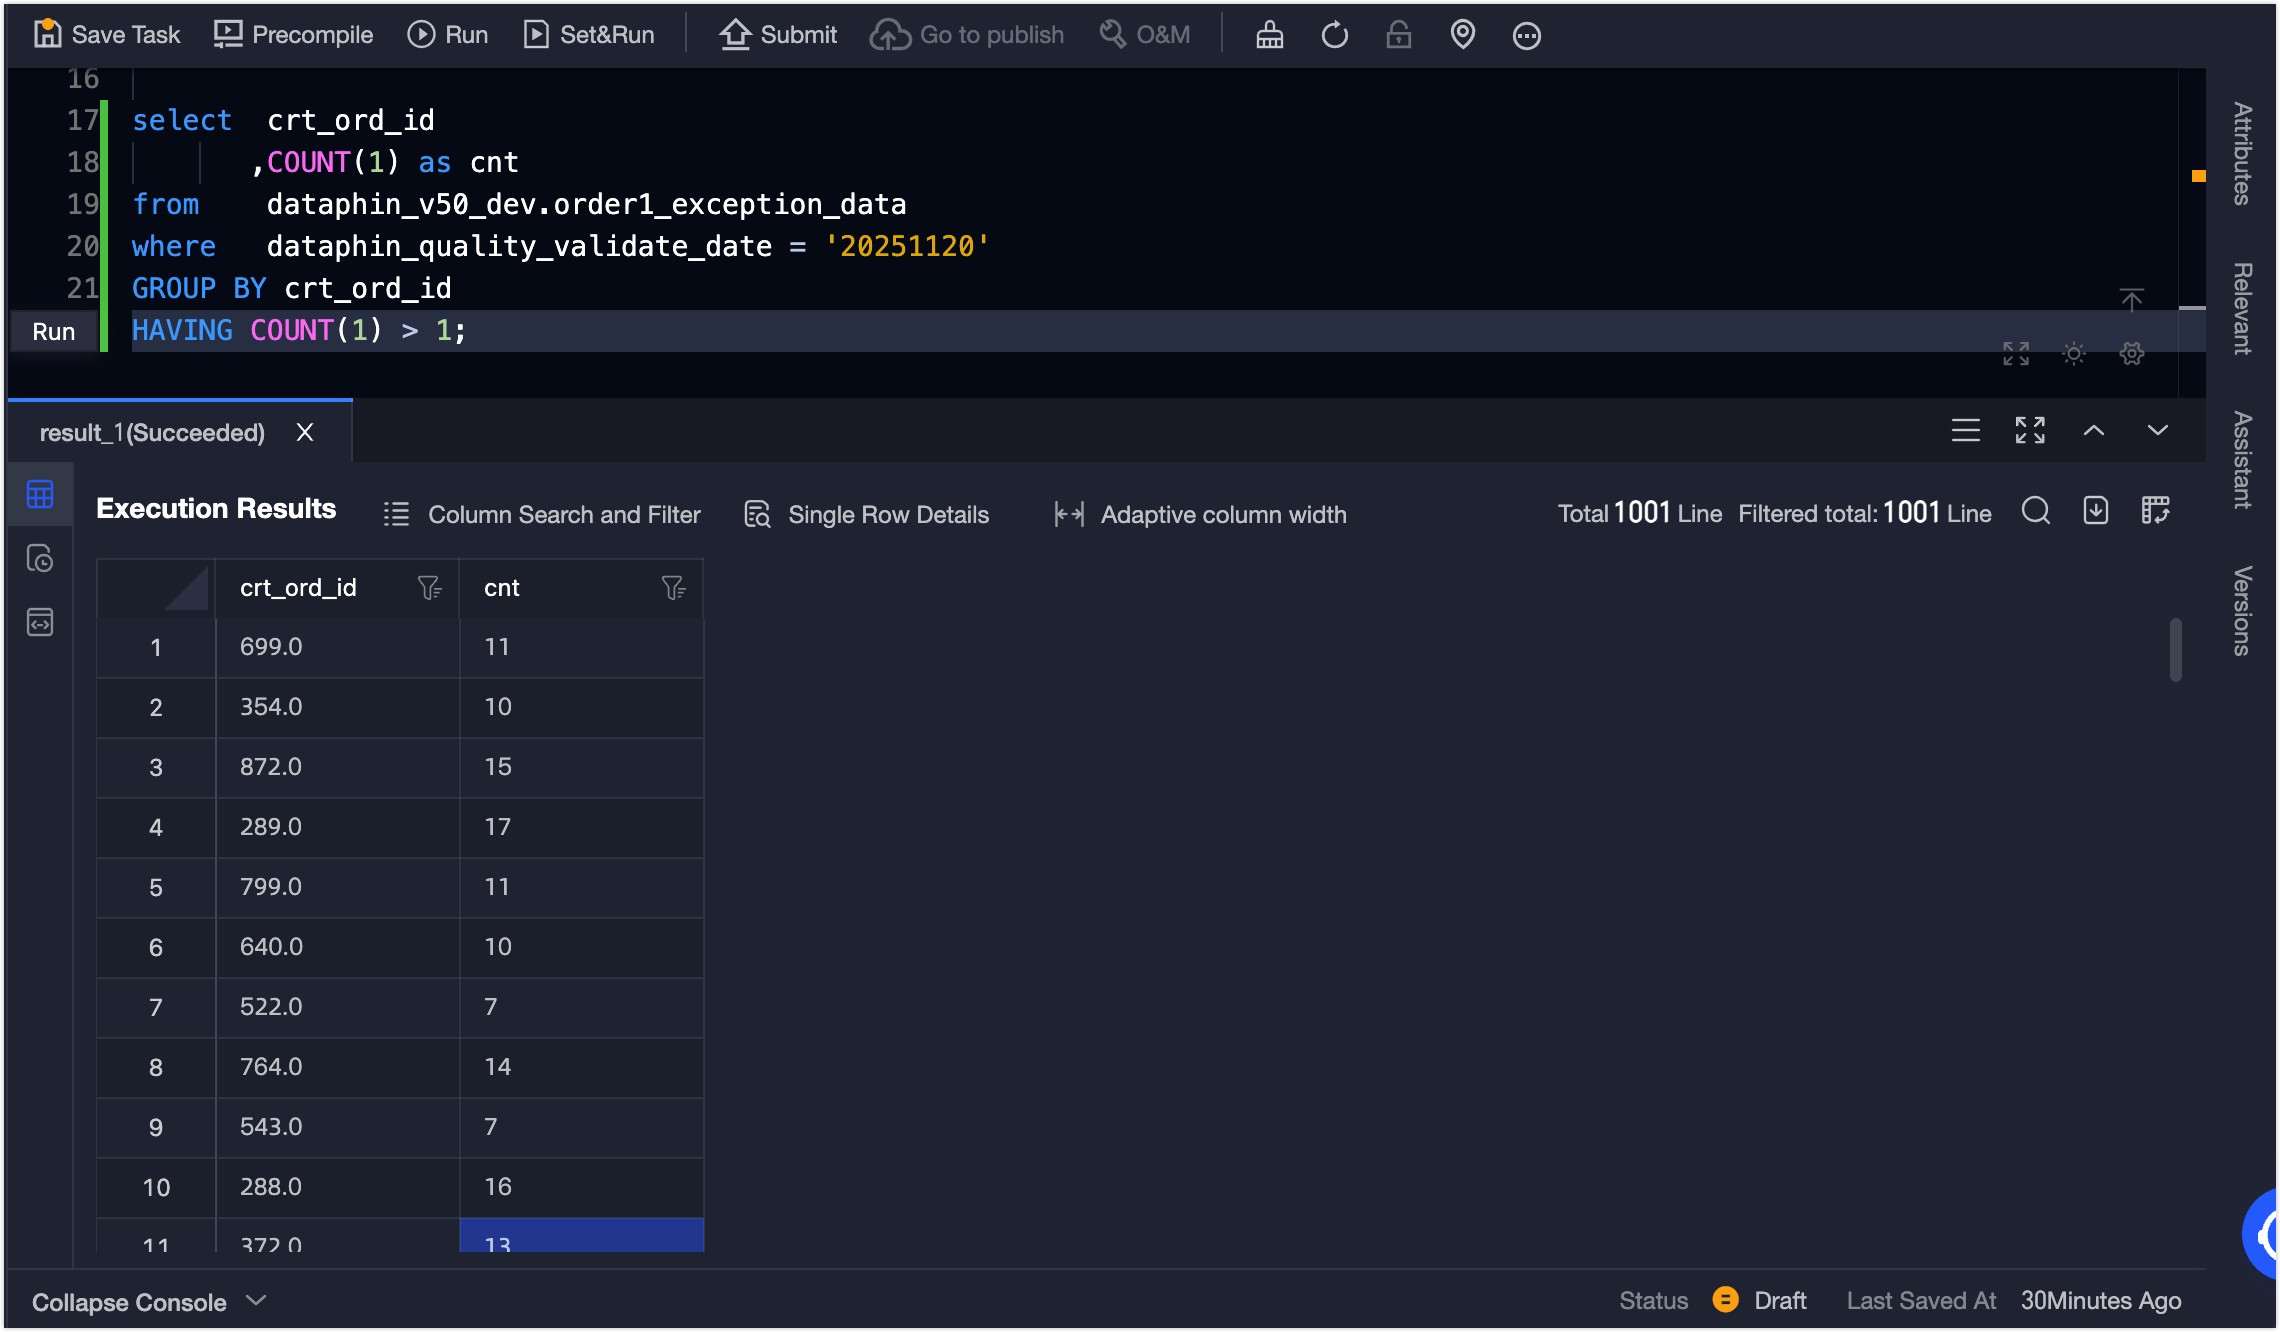Expand the code editor to fullscreen
Image resolution: width=2280 pixels, height=1332 pixels.
[2016, 354]
